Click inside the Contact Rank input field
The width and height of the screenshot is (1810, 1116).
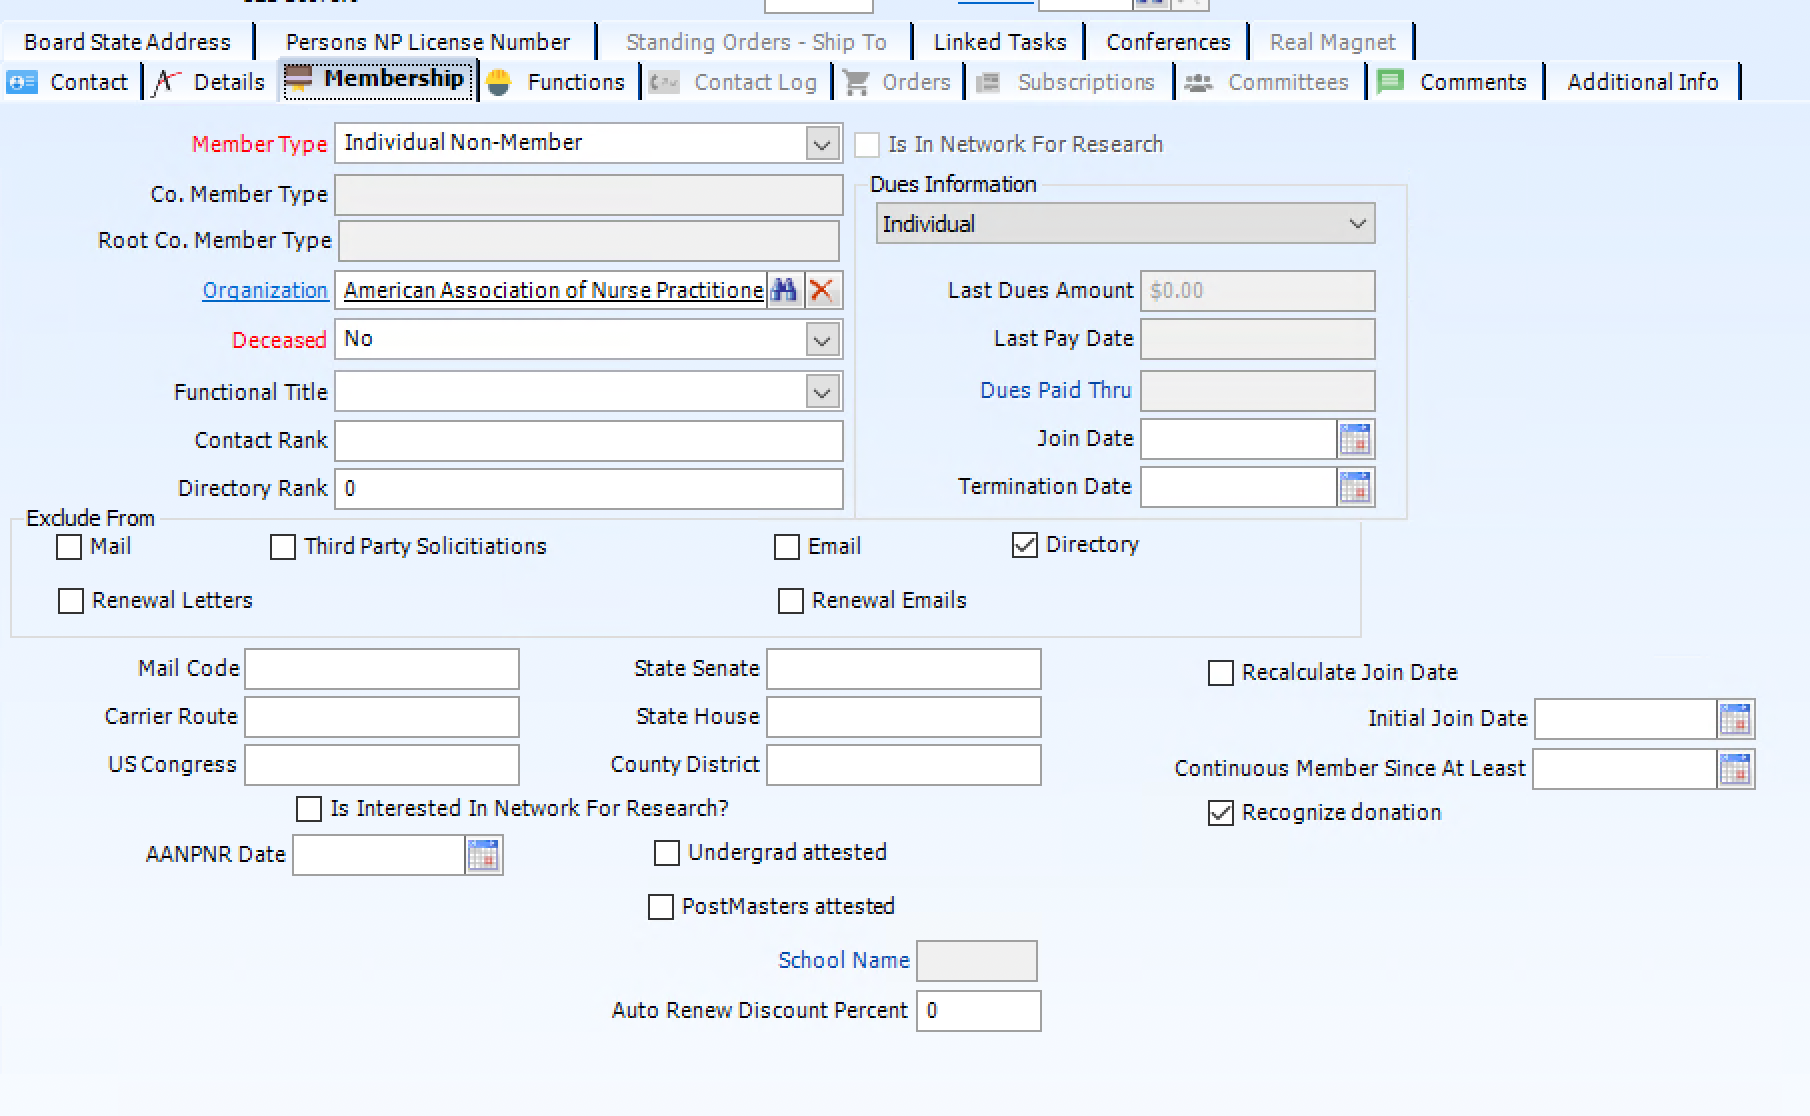pos(588,440)
